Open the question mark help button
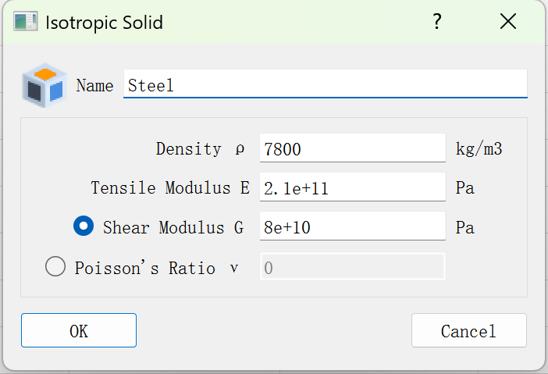The height and width of the screenshot is (374, 548). point(437,22)
